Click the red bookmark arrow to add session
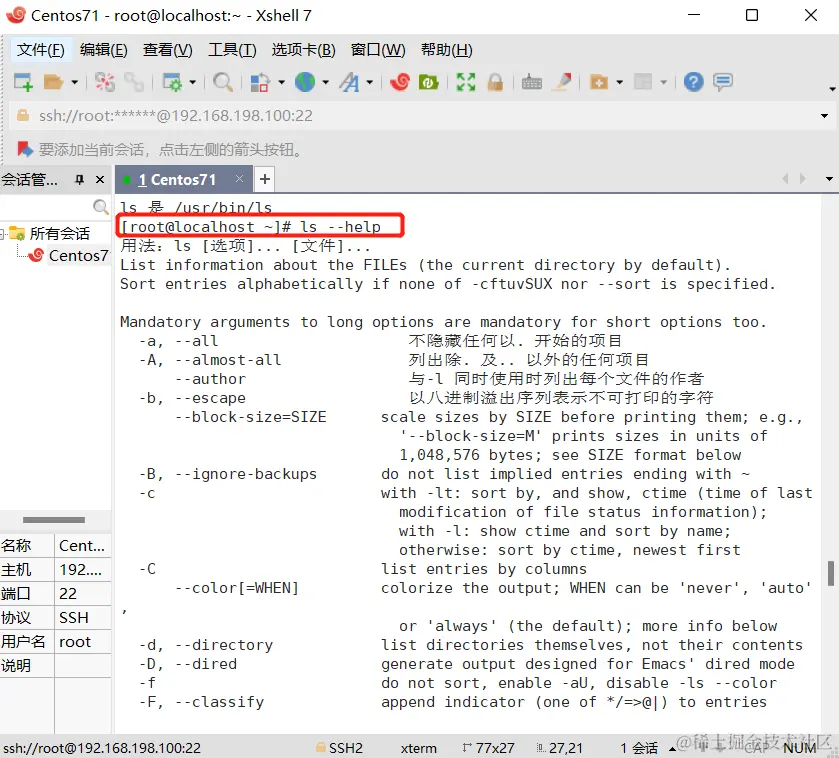Image resolution: width=839 pixels, height=758 pixels. (x=25, y=149)
